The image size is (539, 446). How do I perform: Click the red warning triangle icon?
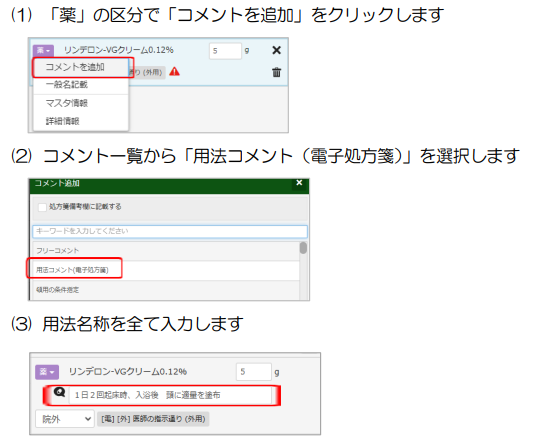point(175,72)
